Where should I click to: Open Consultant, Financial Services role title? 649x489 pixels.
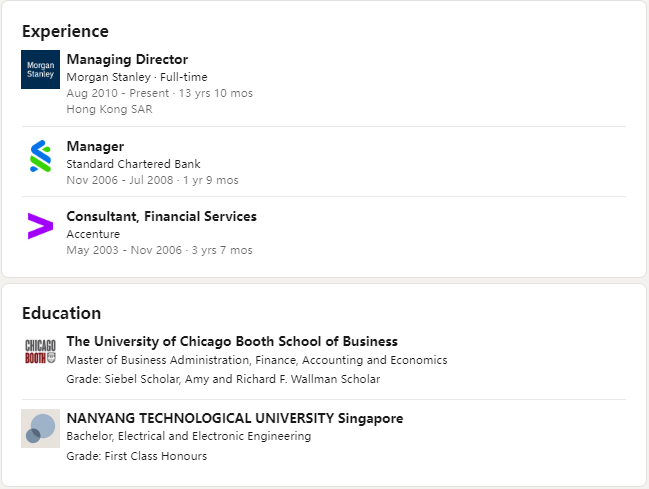pyautogui.click(x=161, y=217)
